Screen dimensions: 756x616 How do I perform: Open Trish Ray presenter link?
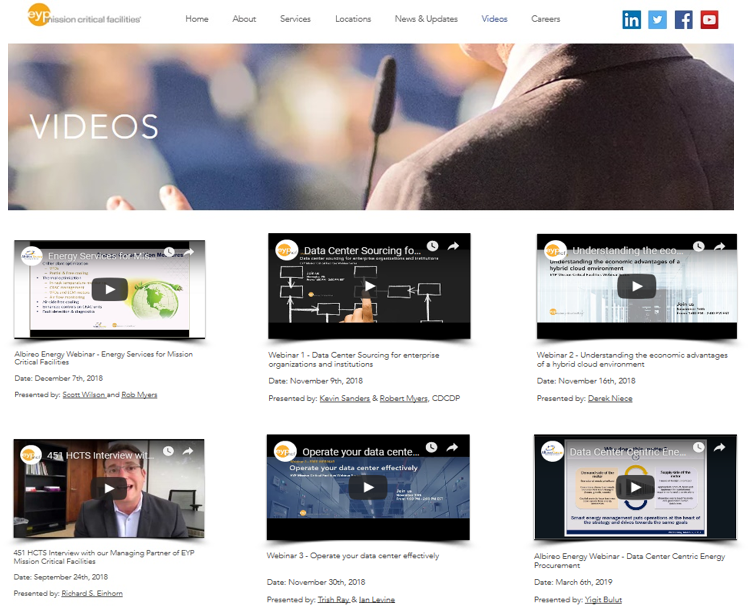pyautogui.click(x=333, y=599)
